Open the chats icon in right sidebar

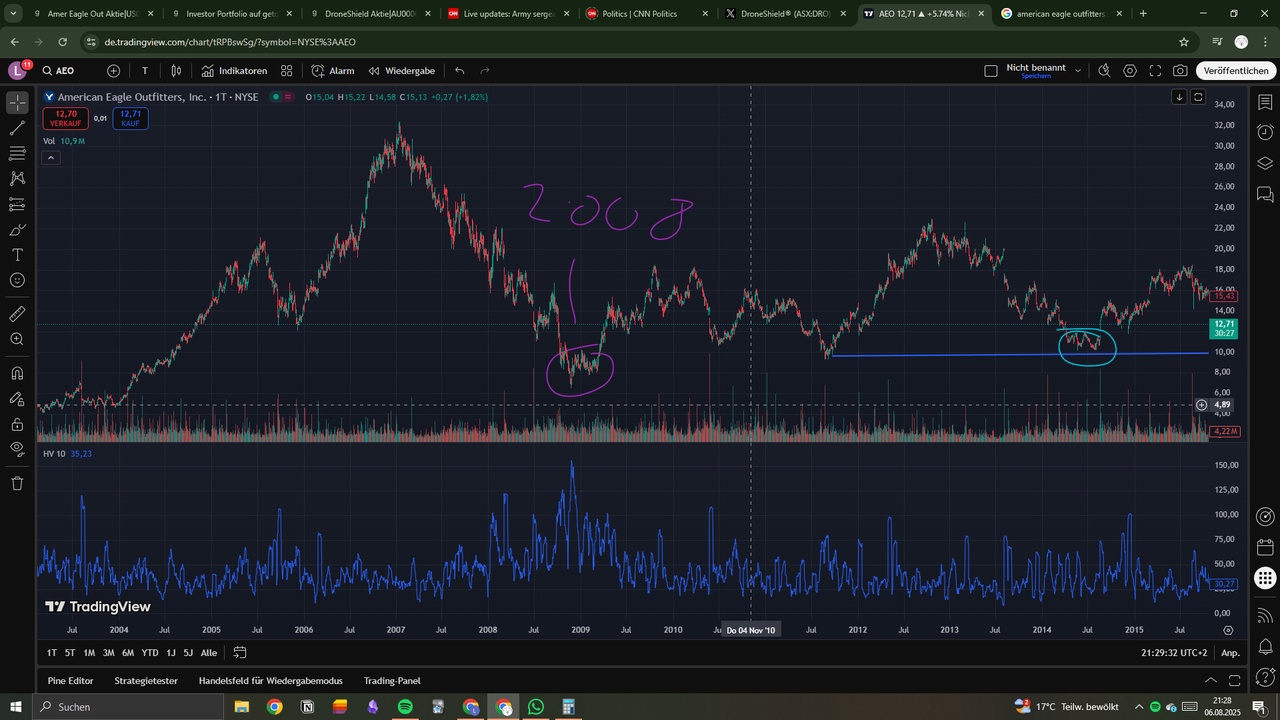coord(1265,194)
